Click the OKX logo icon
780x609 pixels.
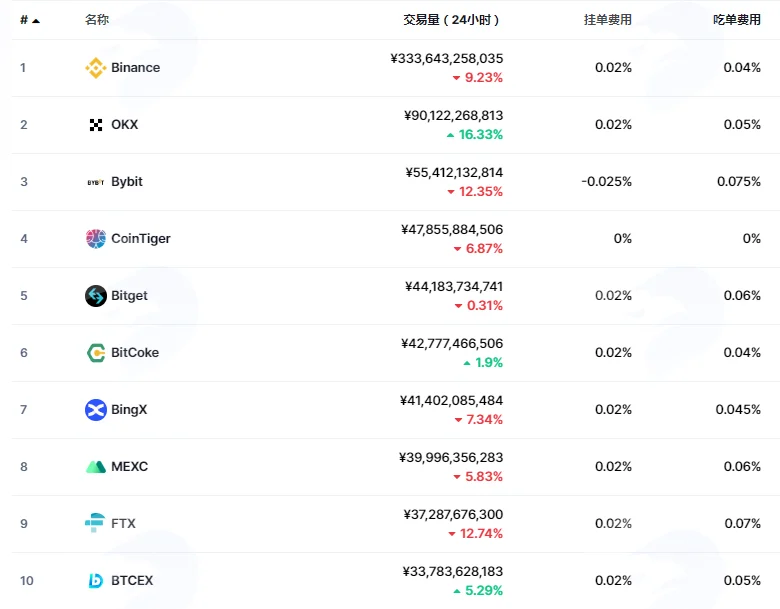click(96, 125)
